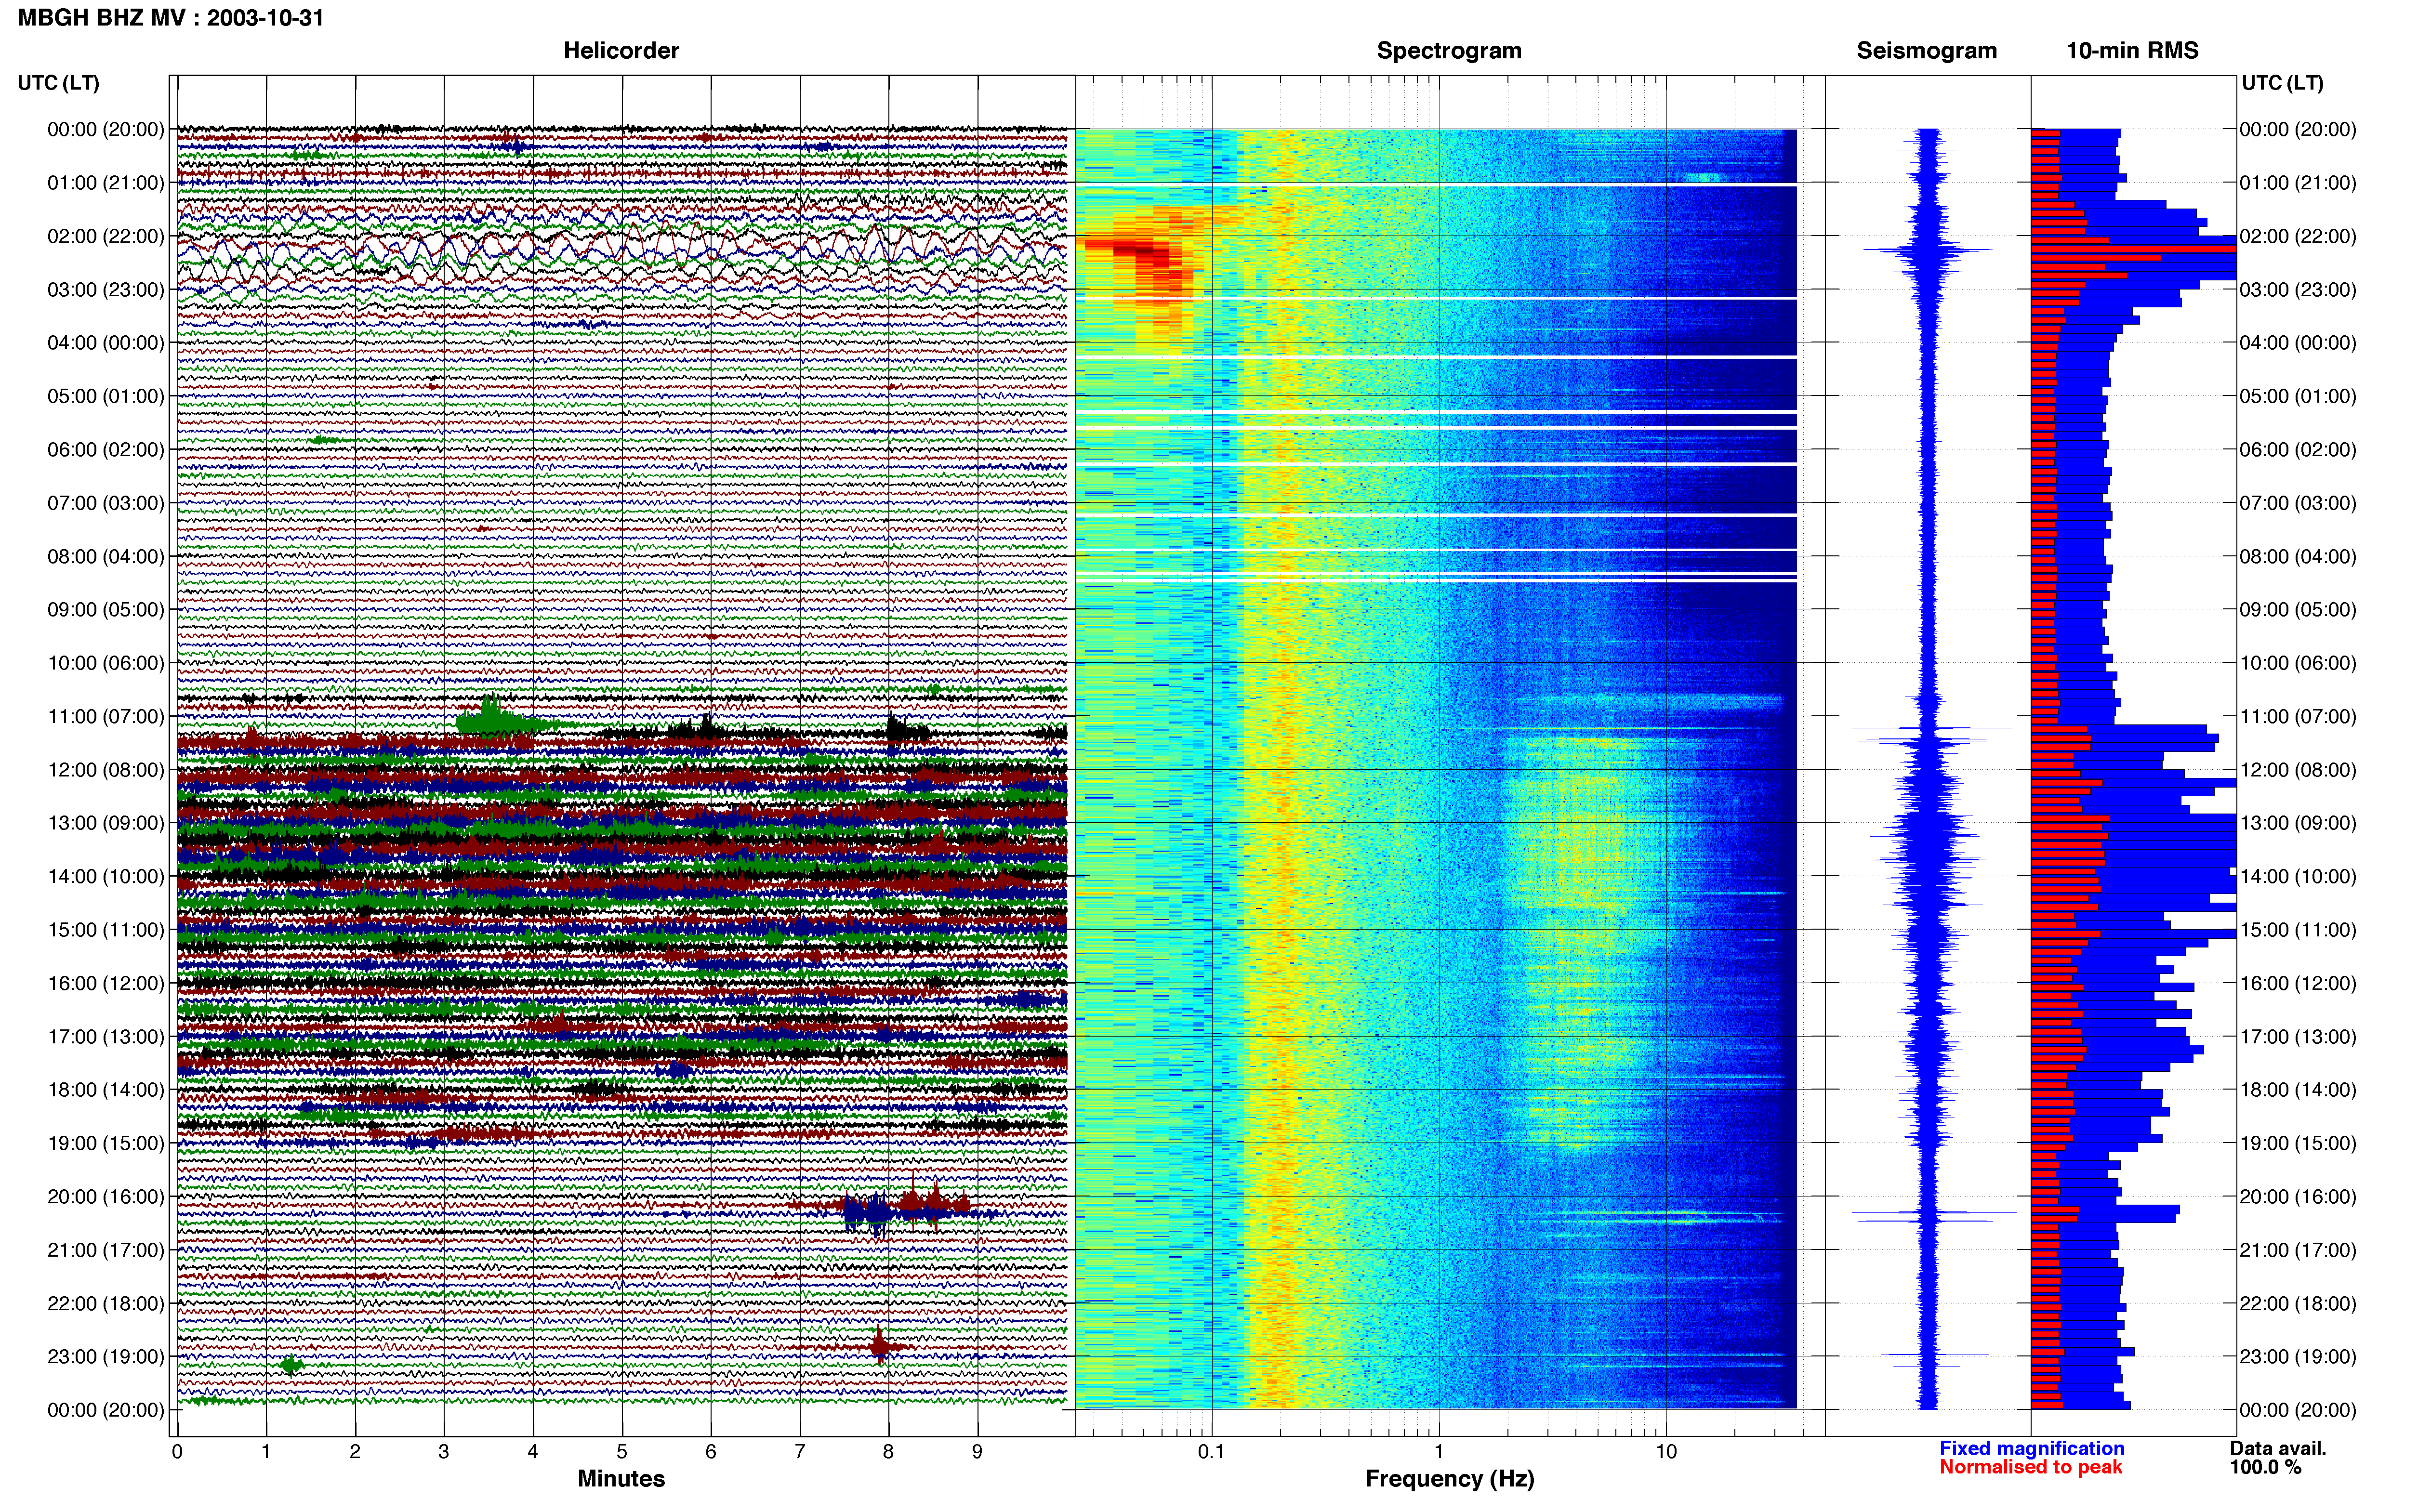Click right time label '12:00 (08:00)'

[x=2298, y=770]
